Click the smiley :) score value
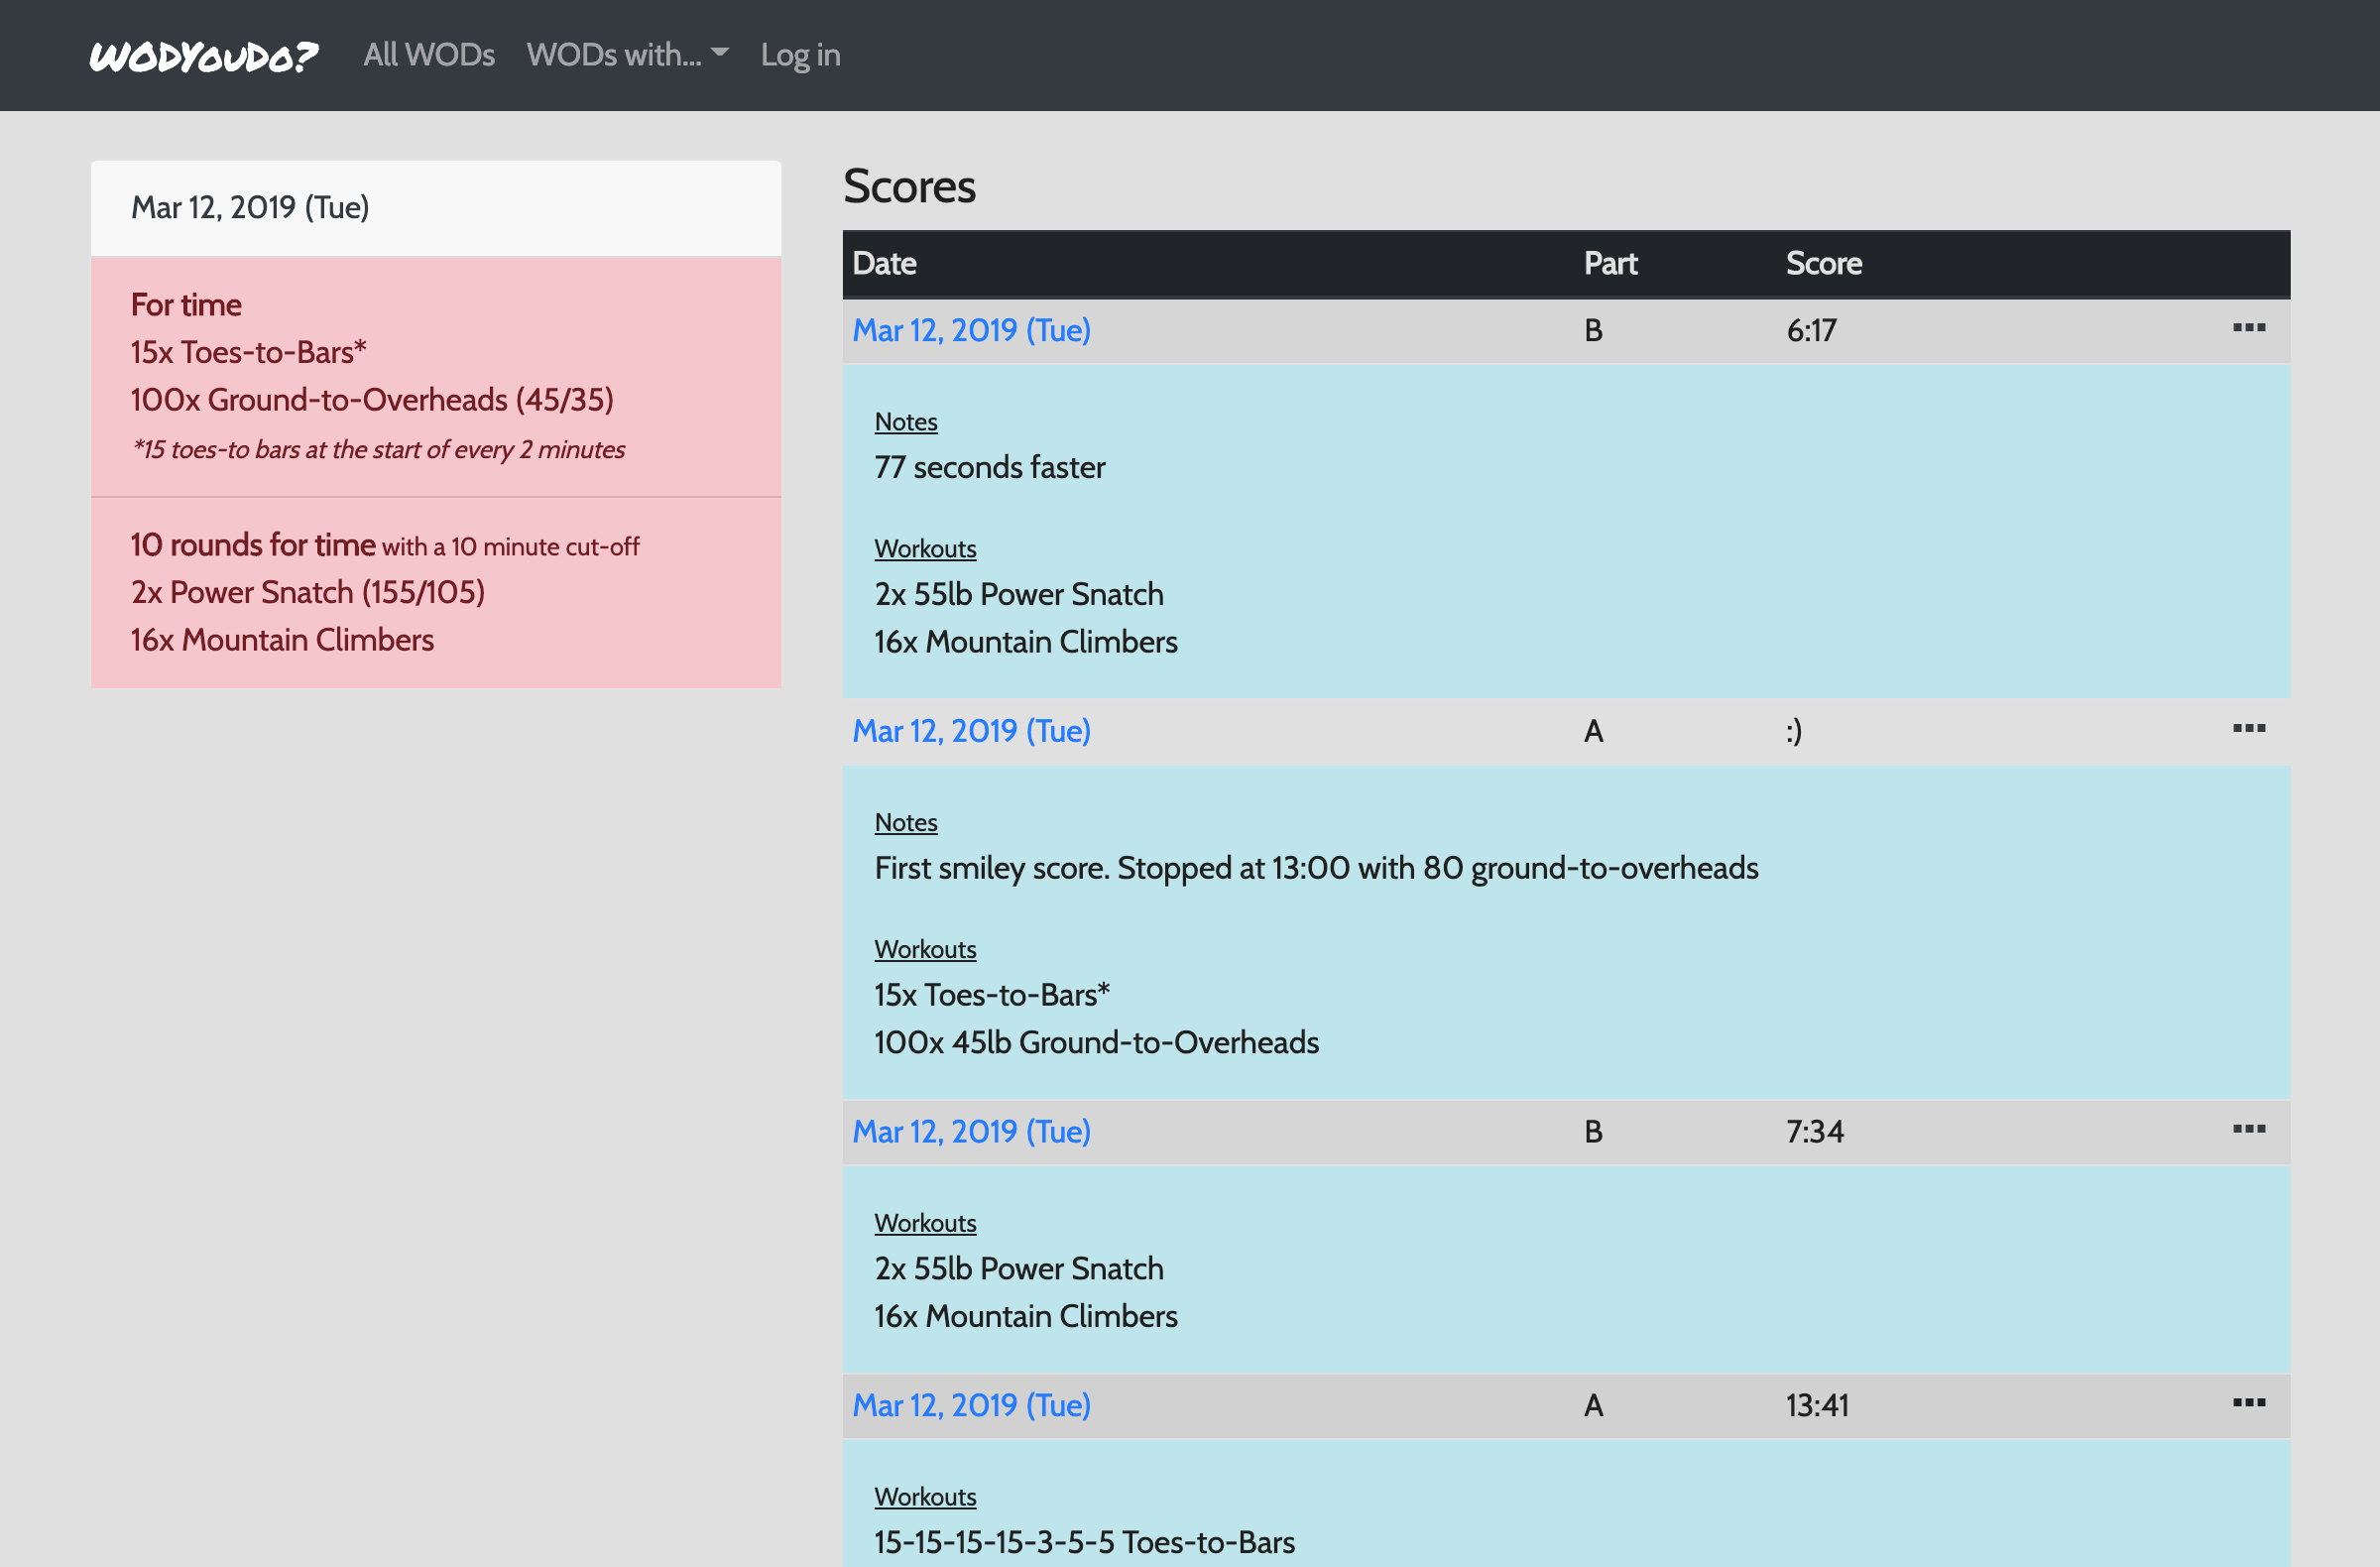The image size is (2380, 1567). pyautogui.click(x=1794, y=731)
